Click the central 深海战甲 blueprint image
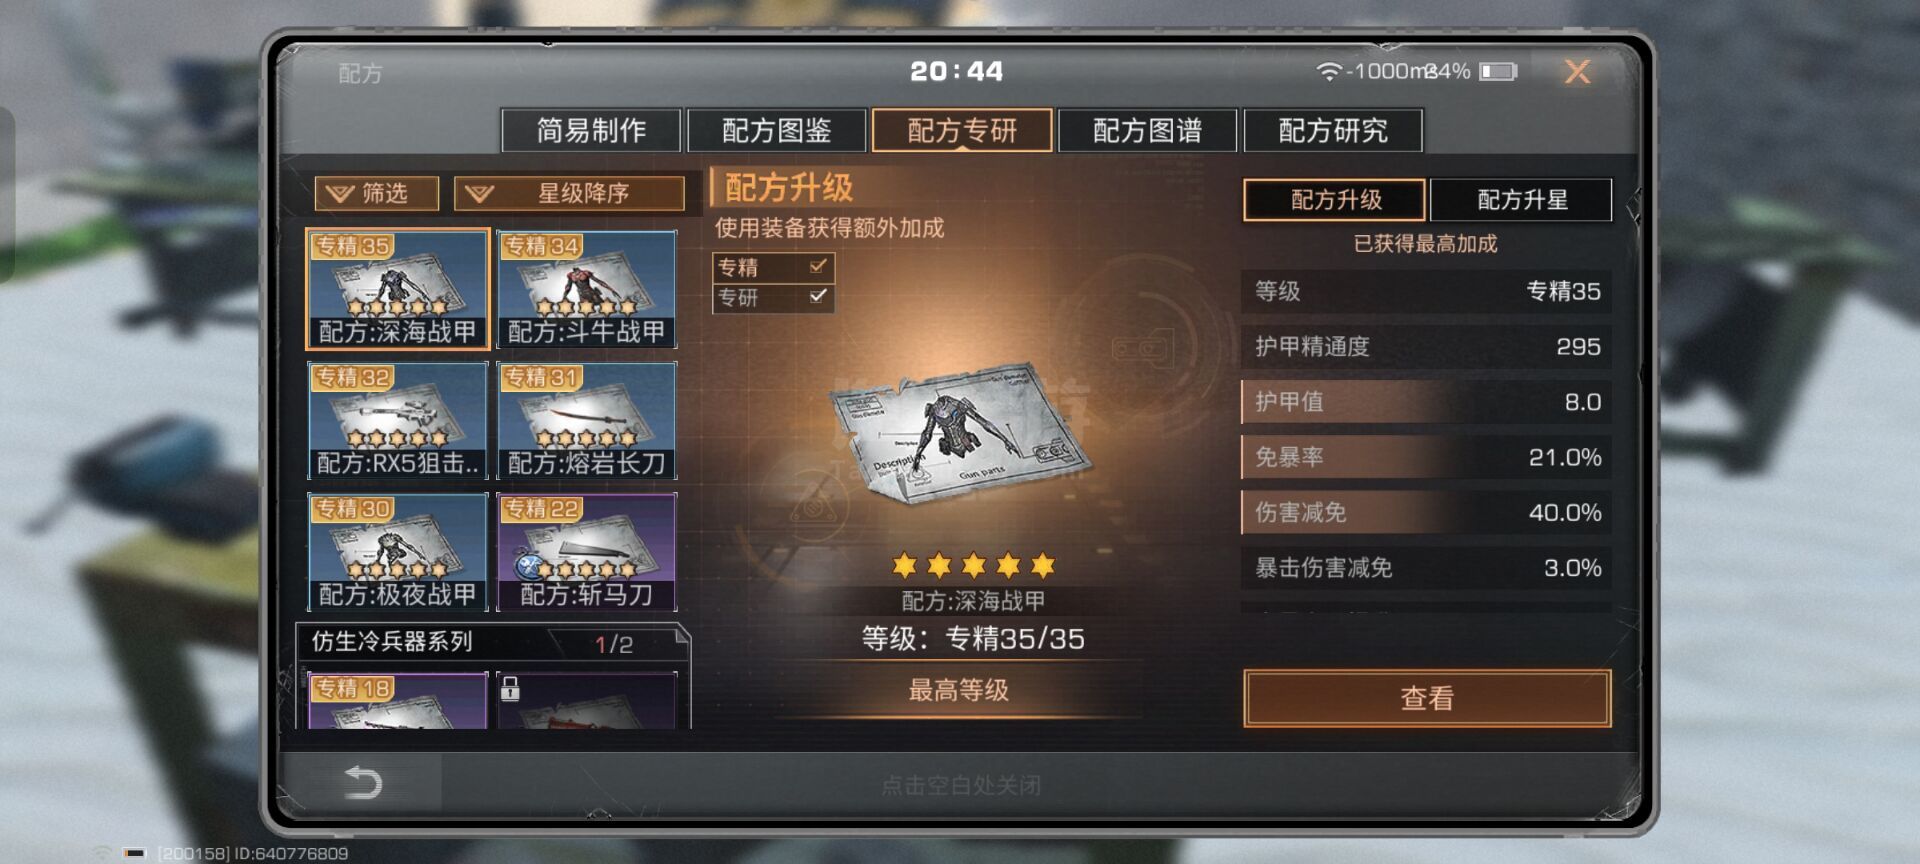This screenshot has height=864, width=1920. (961, 436)
